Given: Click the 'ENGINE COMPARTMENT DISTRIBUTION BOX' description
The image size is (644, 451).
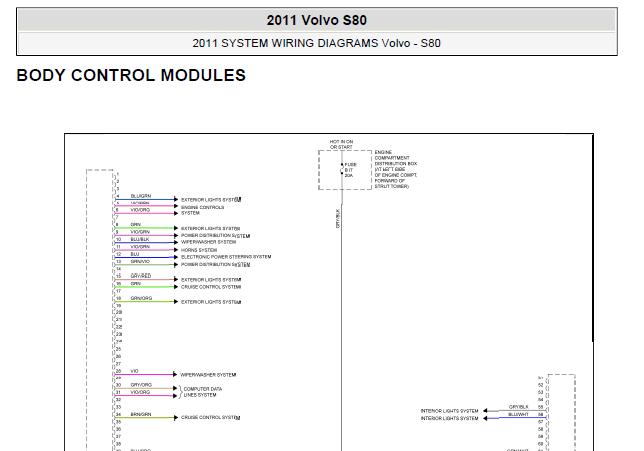Looking at the screenshot, I should [396, 169].
